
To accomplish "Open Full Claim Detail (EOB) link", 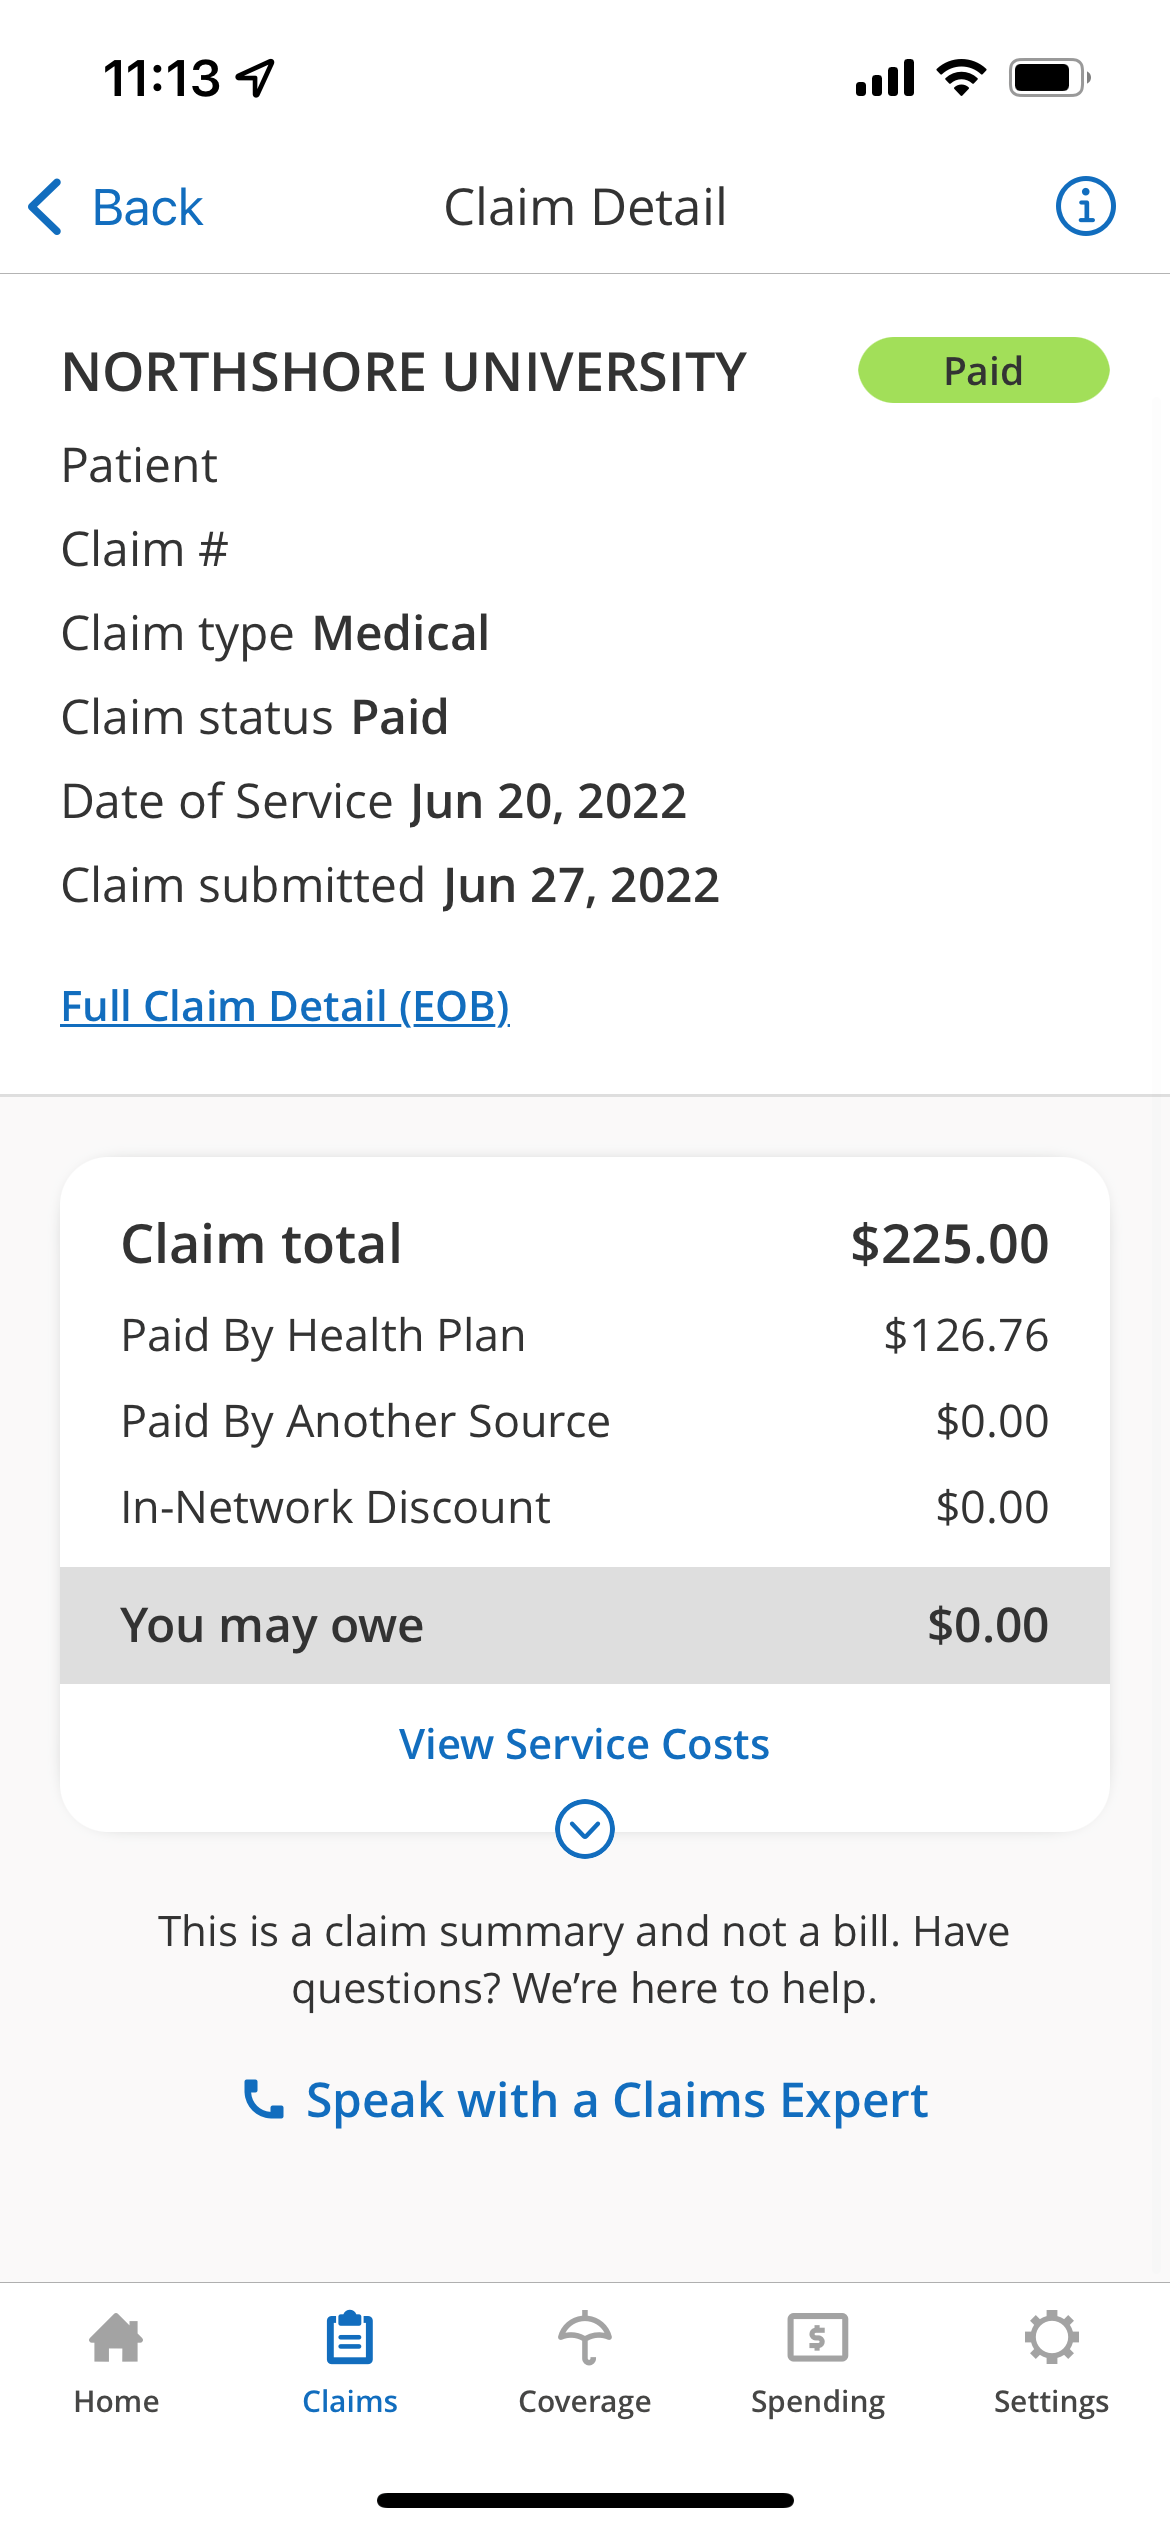I will (x=285, y=1006).
